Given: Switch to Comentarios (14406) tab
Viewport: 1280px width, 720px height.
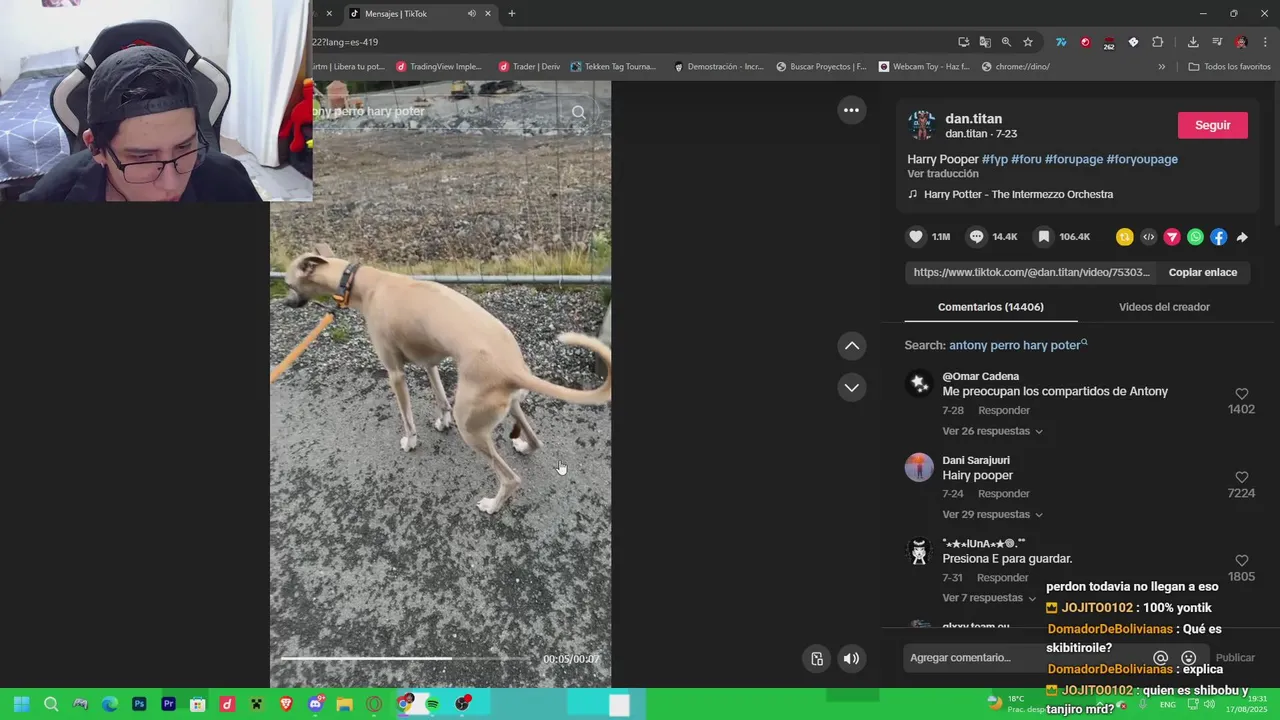Looking at the screenshot, I should click(x=991, y=307).
